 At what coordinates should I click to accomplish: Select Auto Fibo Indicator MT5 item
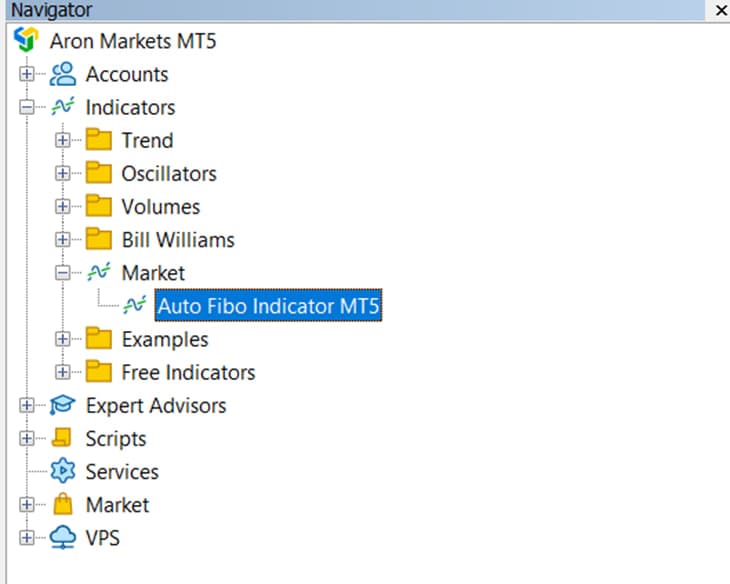pyautogui.click(x=268, y=306)
